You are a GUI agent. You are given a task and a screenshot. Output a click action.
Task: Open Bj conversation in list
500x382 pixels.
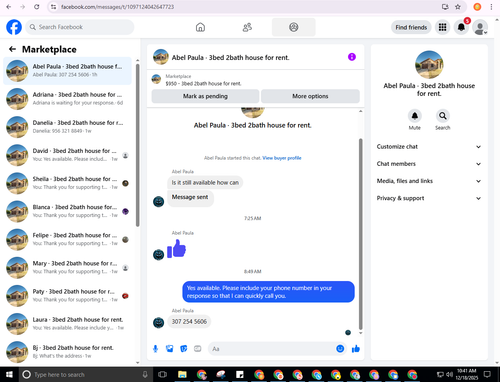(67, 352)
